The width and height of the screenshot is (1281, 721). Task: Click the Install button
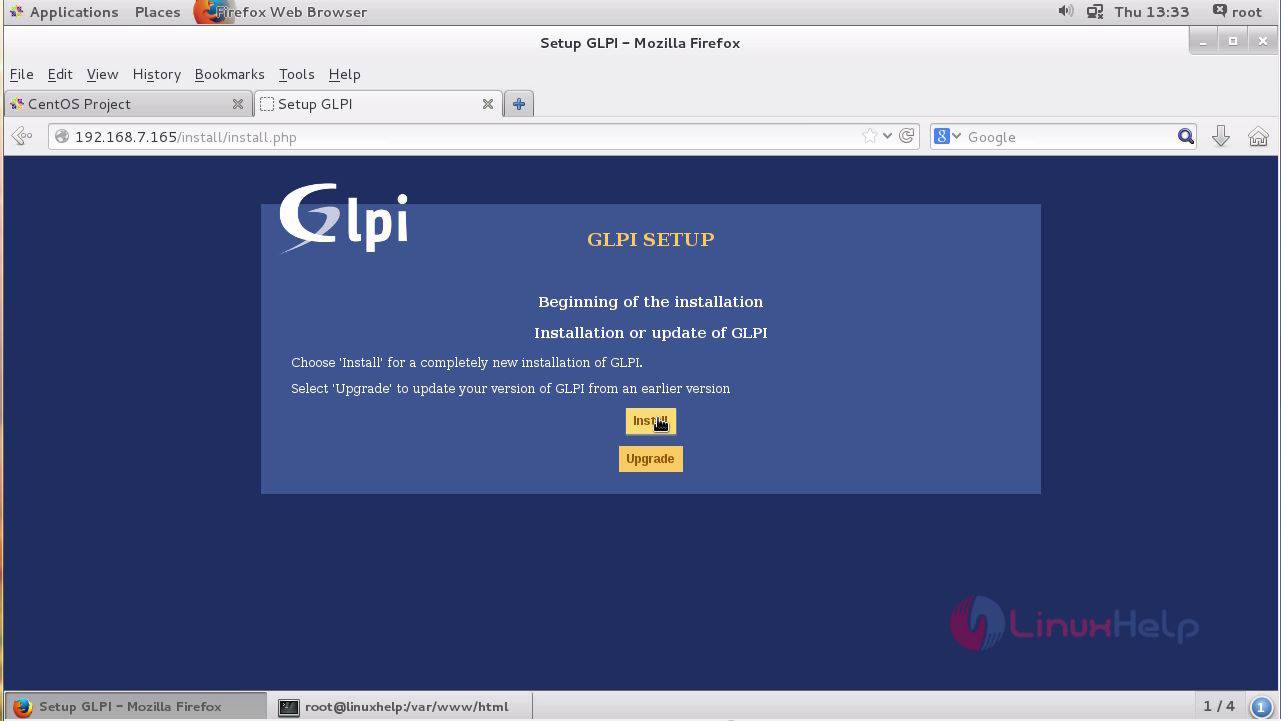[x=651, y=421]
